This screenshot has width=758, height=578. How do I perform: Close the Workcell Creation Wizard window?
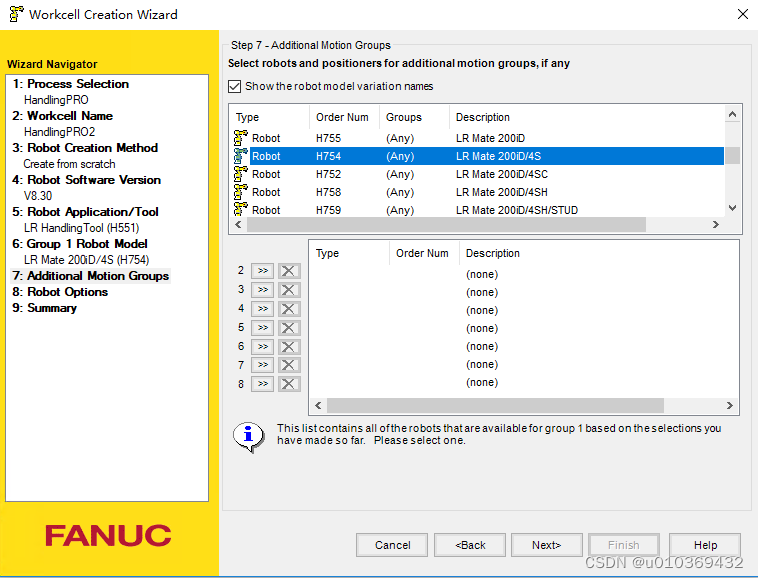click(743, 14)
